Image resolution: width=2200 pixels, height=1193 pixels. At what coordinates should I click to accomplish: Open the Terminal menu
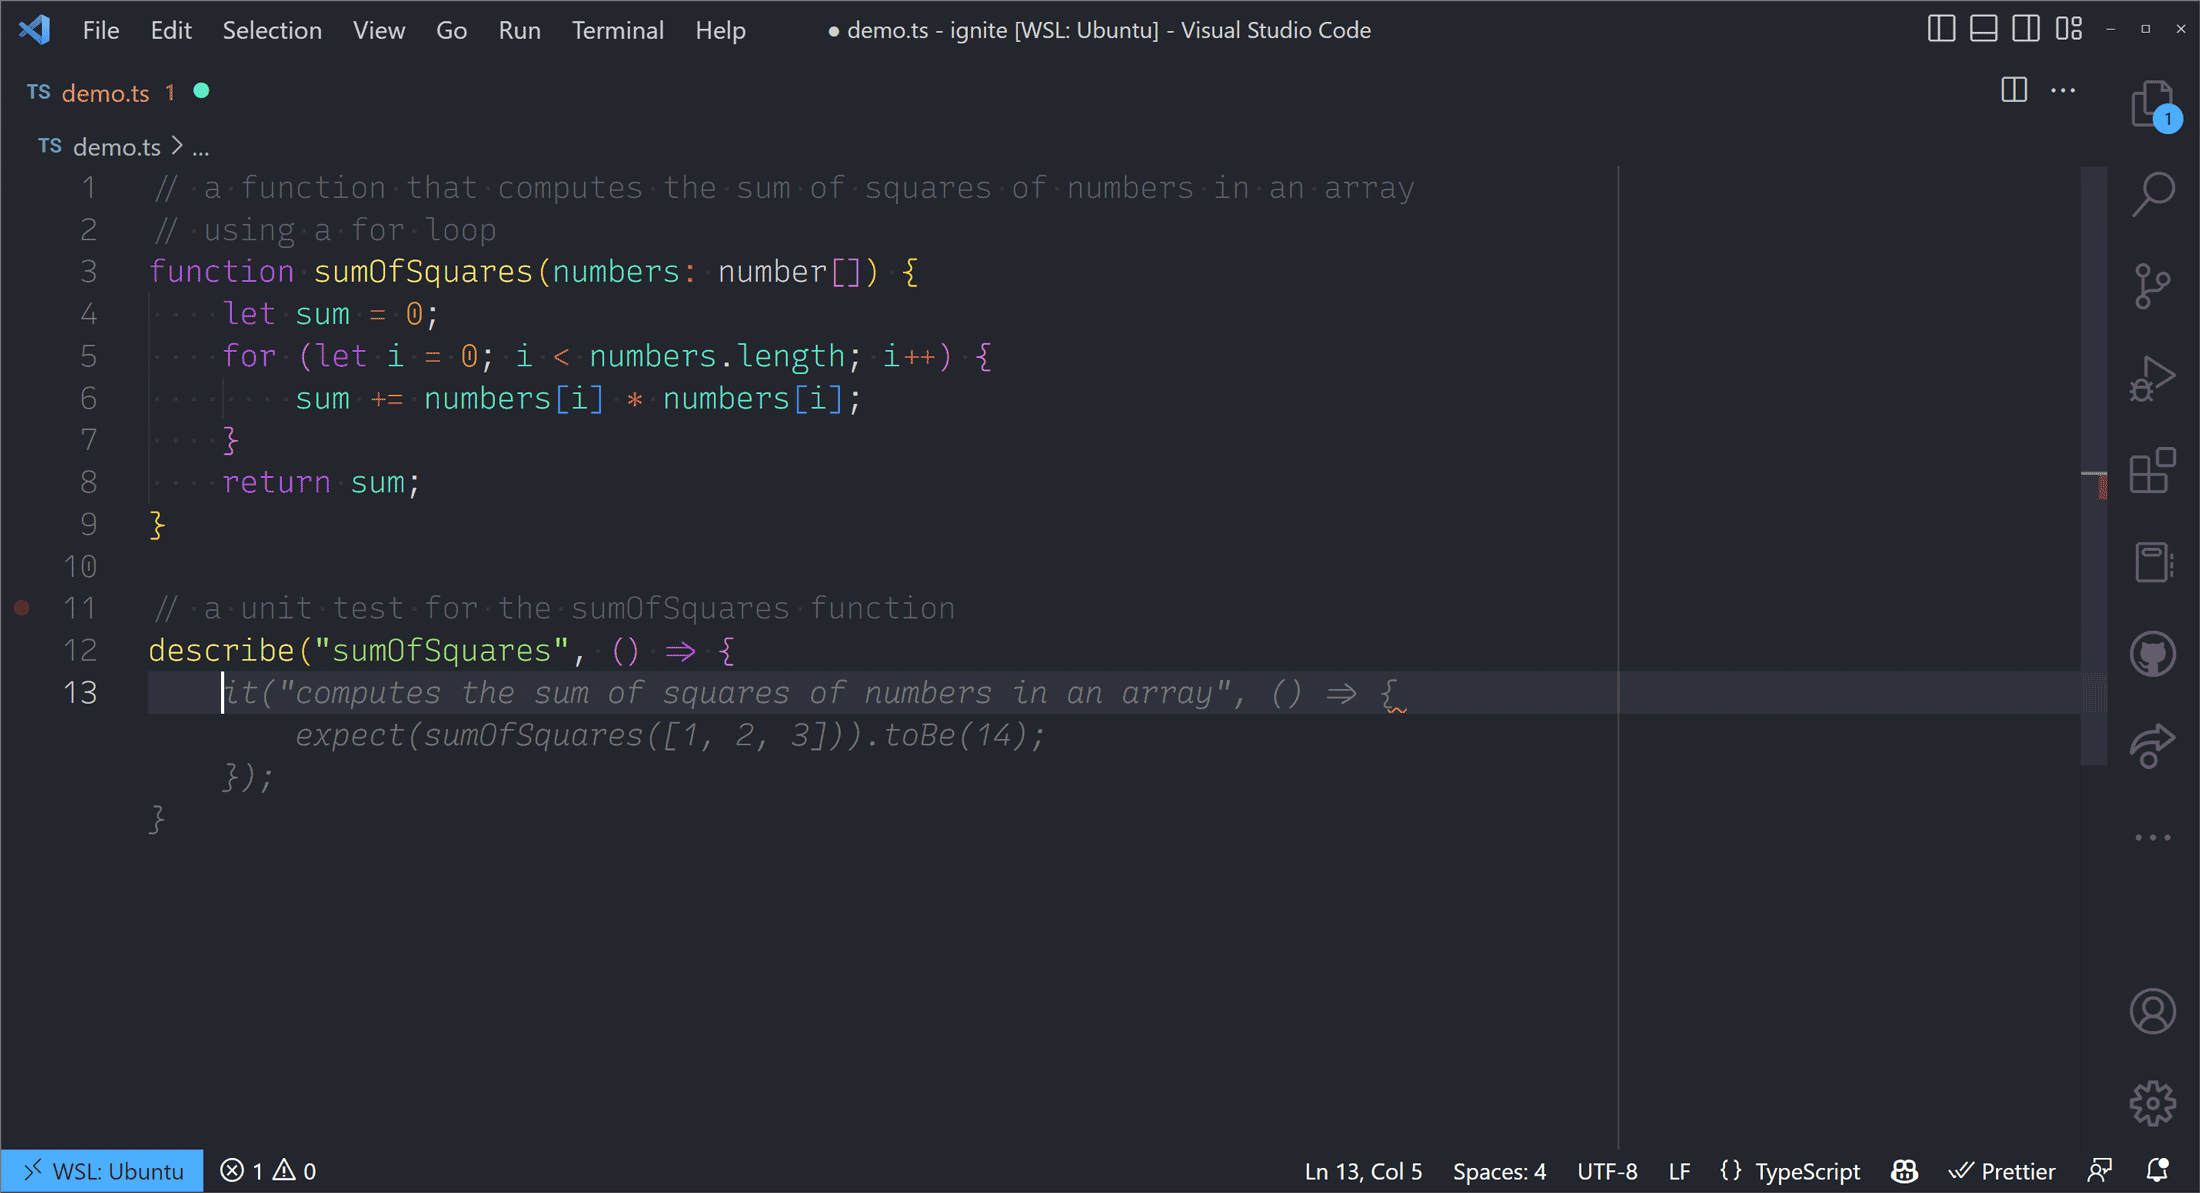pos(615,29)
